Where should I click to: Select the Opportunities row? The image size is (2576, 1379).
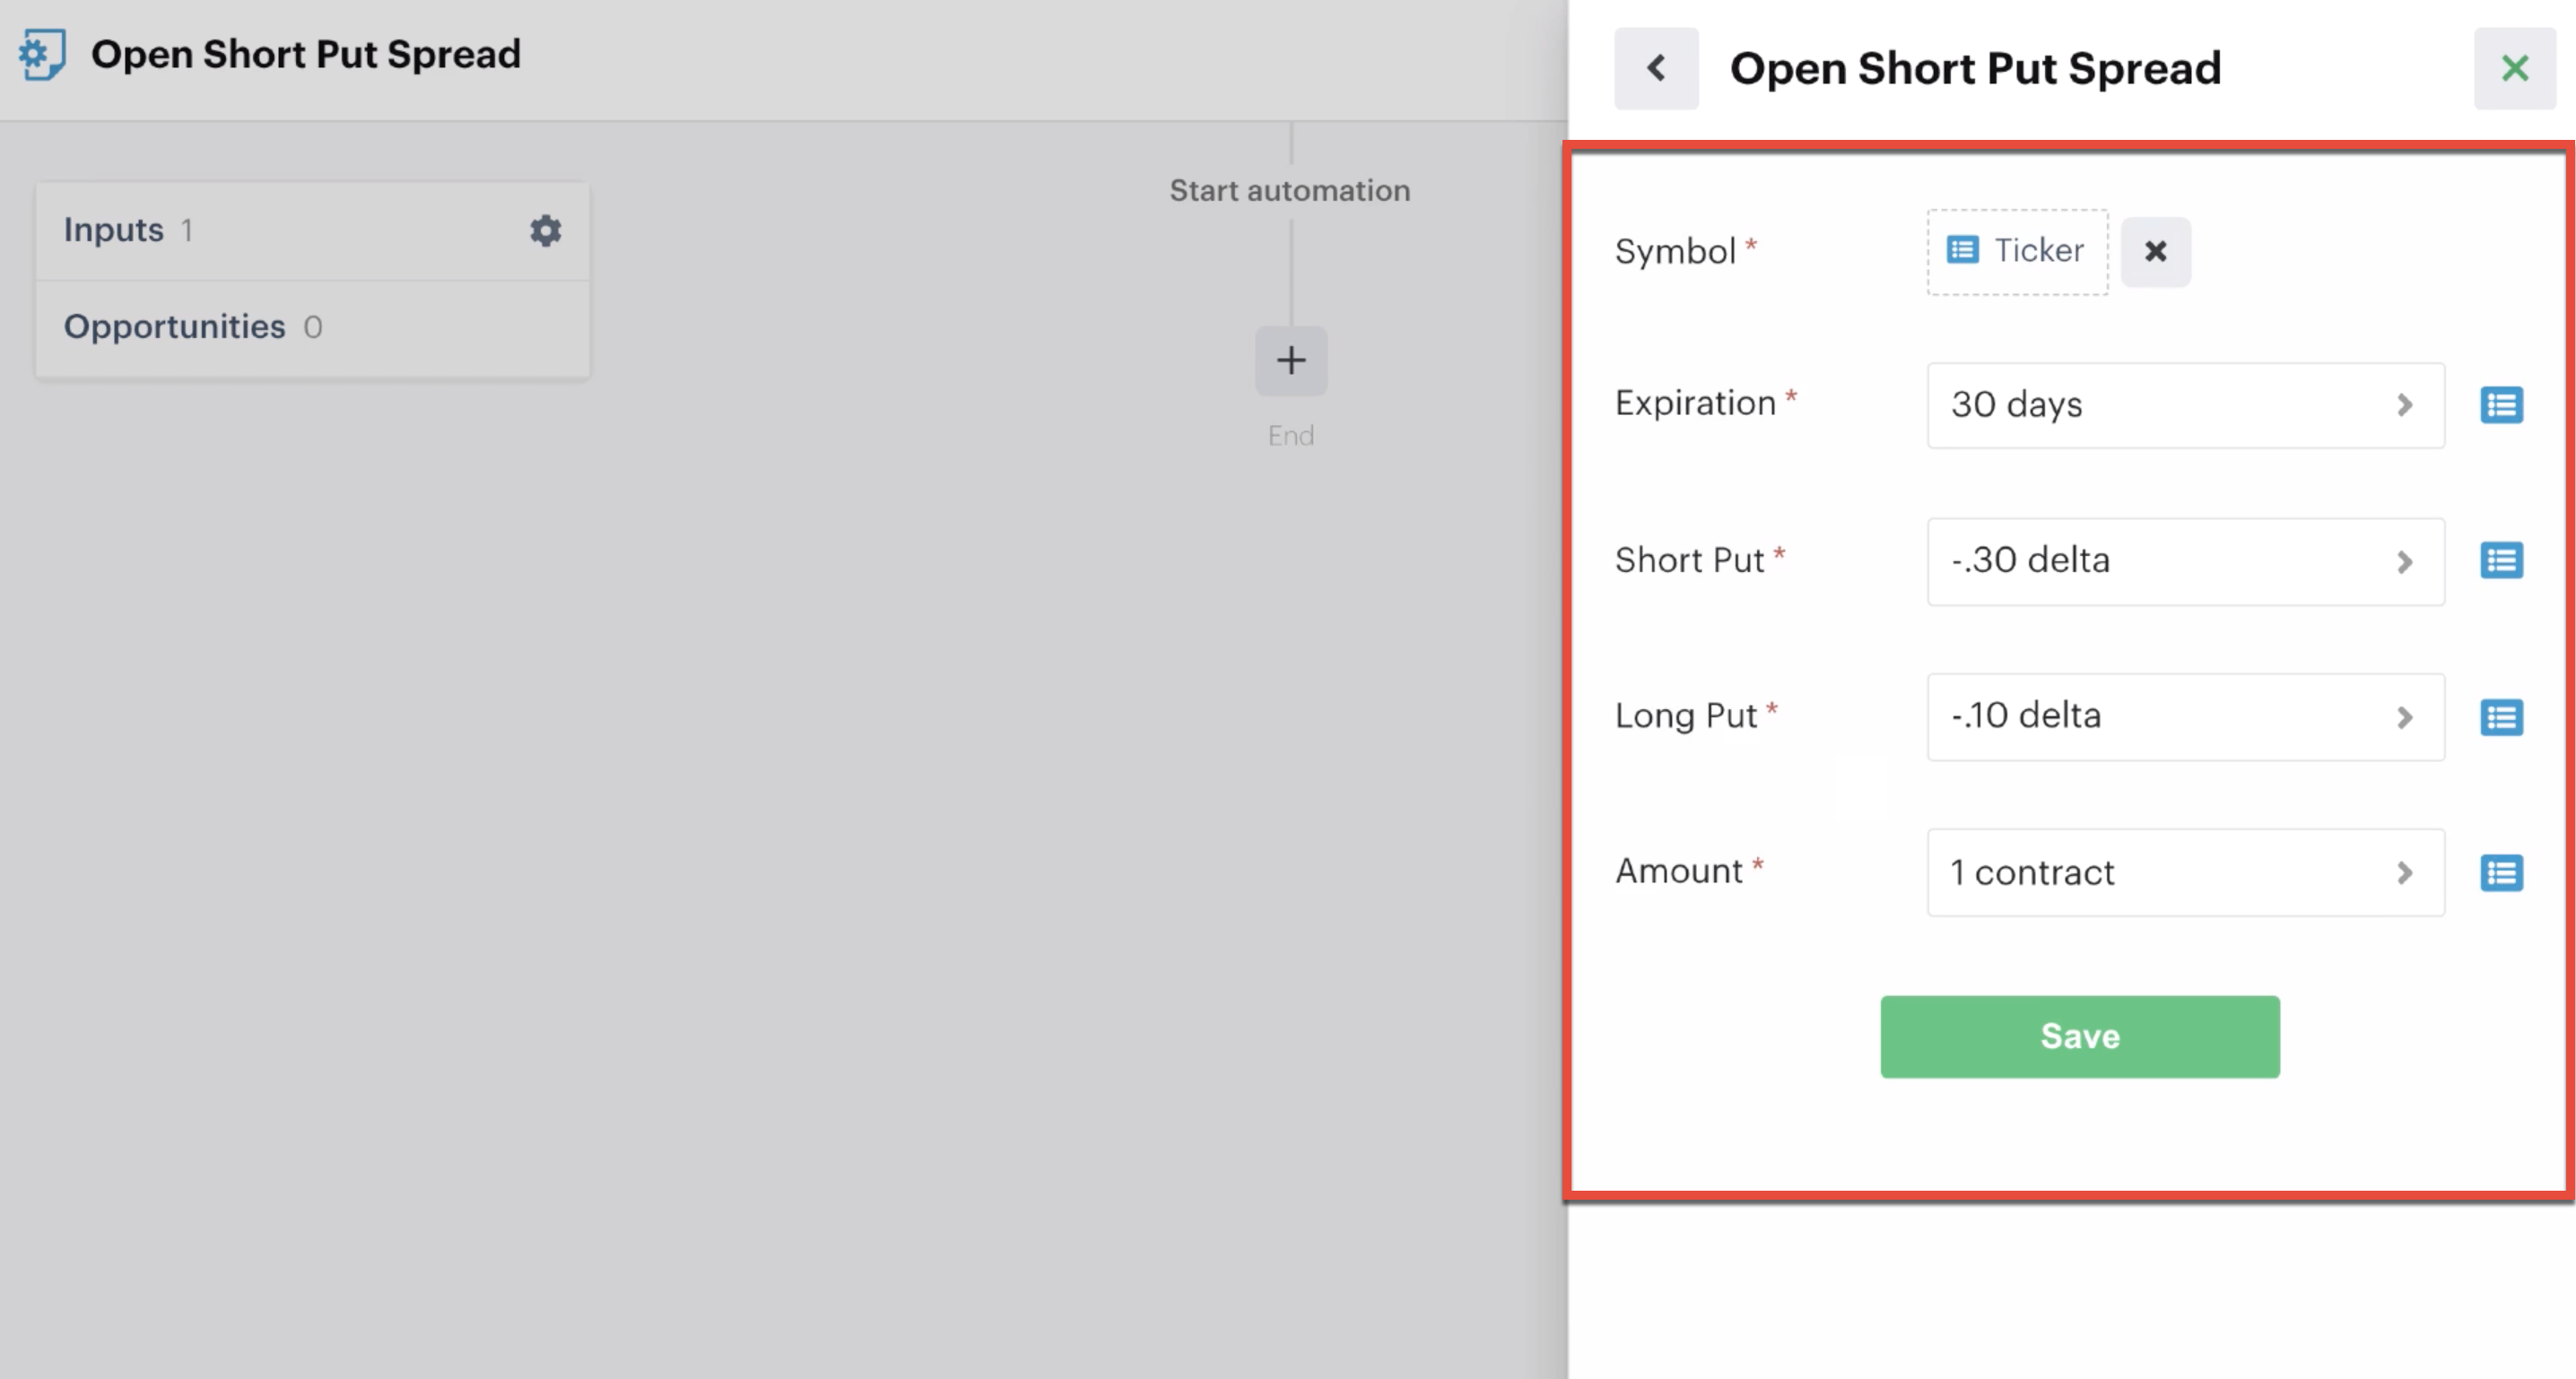[x=312, y=328]
